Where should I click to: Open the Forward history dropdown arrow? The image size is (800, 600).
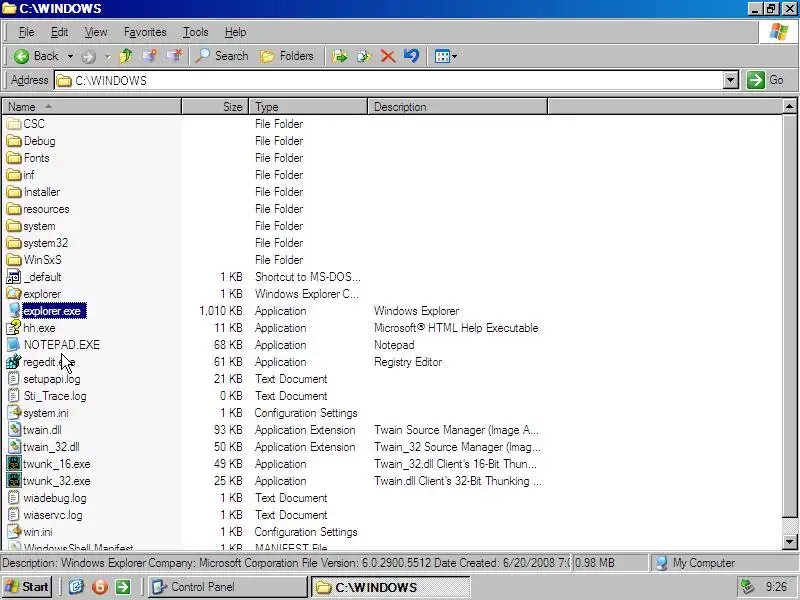(108, 57)
